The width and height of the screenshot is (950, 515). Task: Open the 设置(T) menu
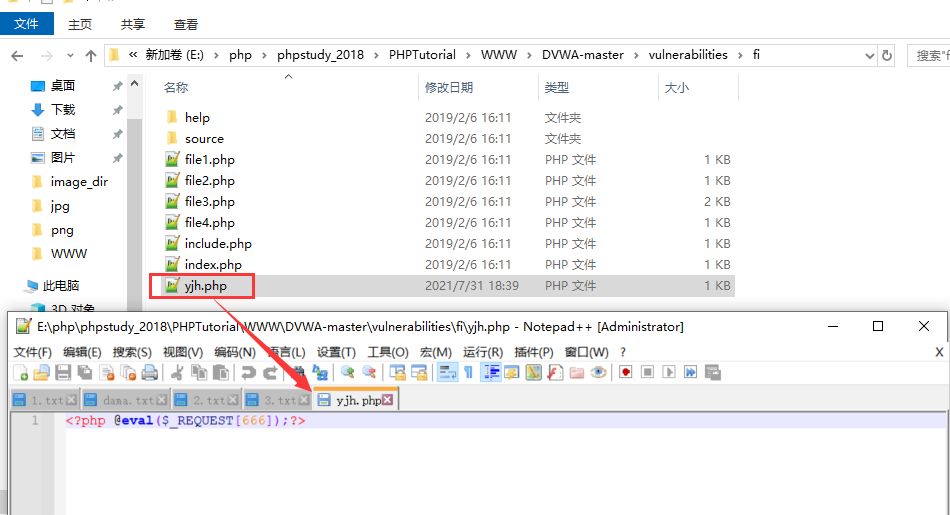(336, 352)
